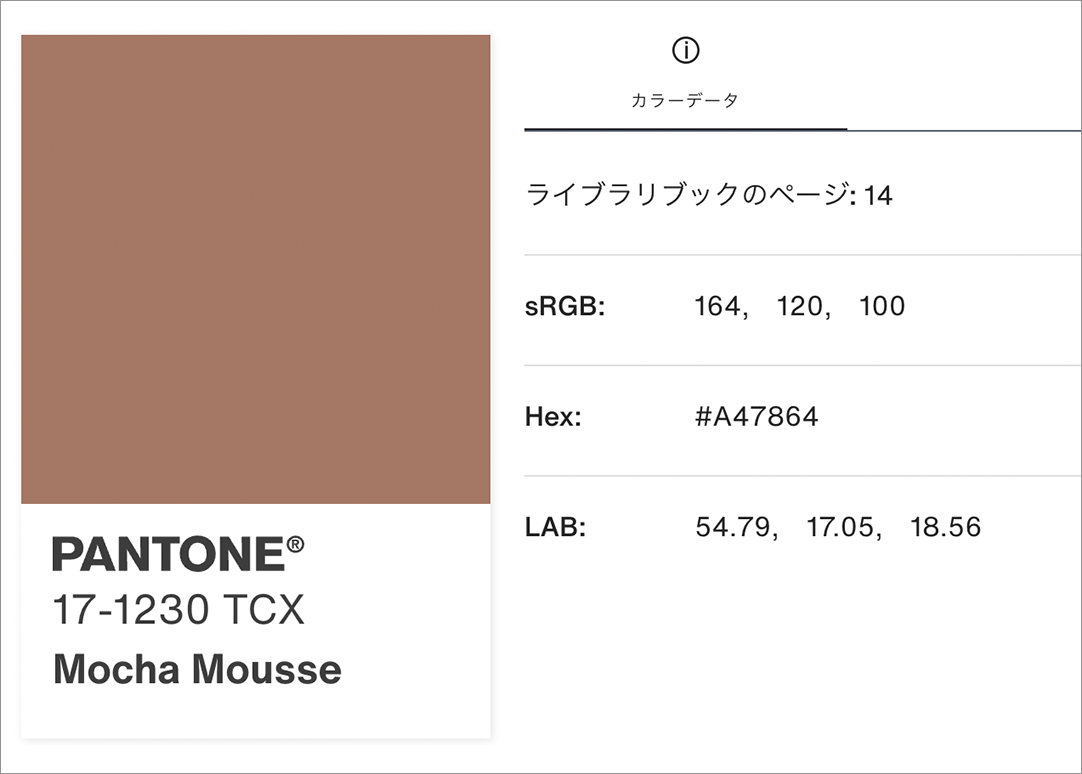
Task: Select the sRGB red value 164
Action: [x=716, y=306]
